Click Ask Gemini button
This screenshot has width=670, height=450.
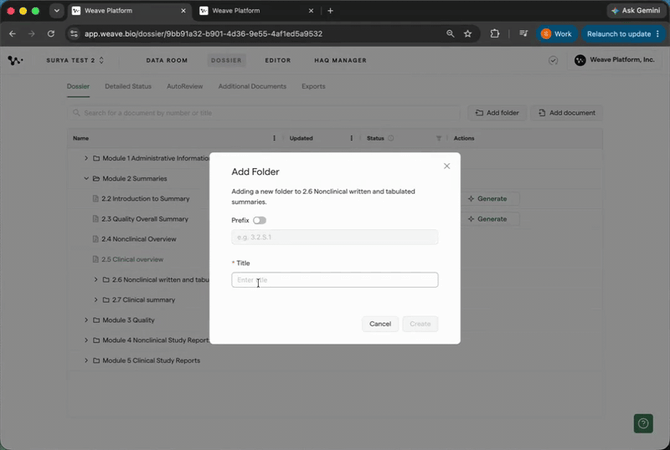point(635,11)
